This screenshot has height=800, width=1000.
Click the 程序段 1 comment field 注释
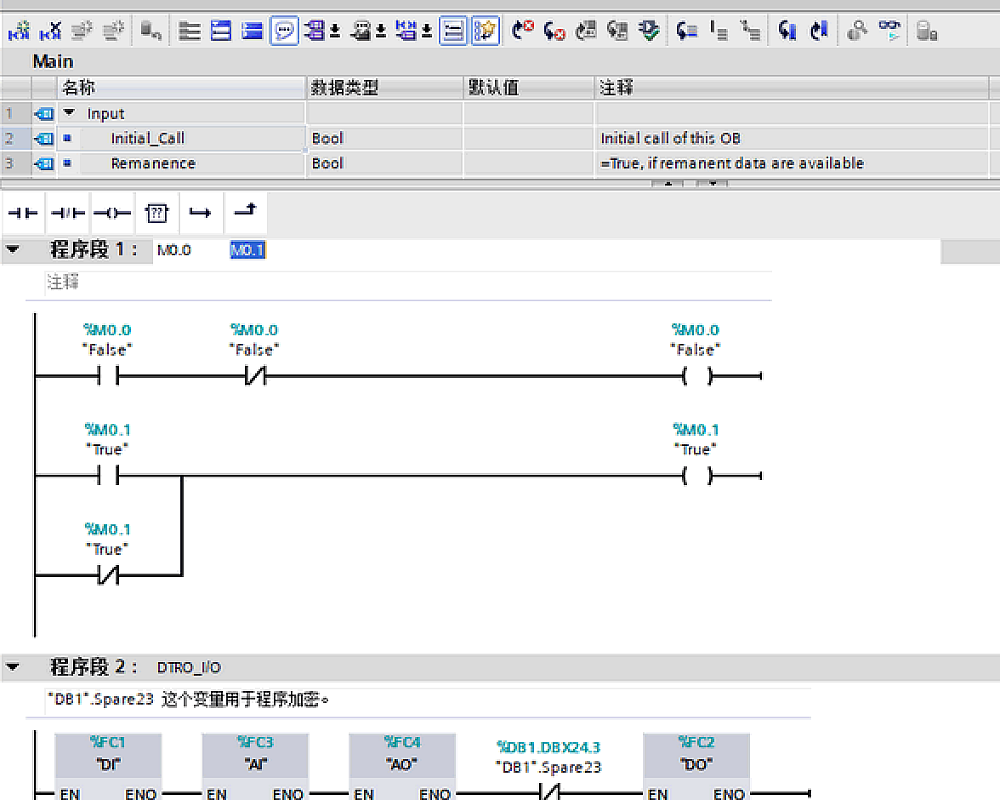coord(63,283)
